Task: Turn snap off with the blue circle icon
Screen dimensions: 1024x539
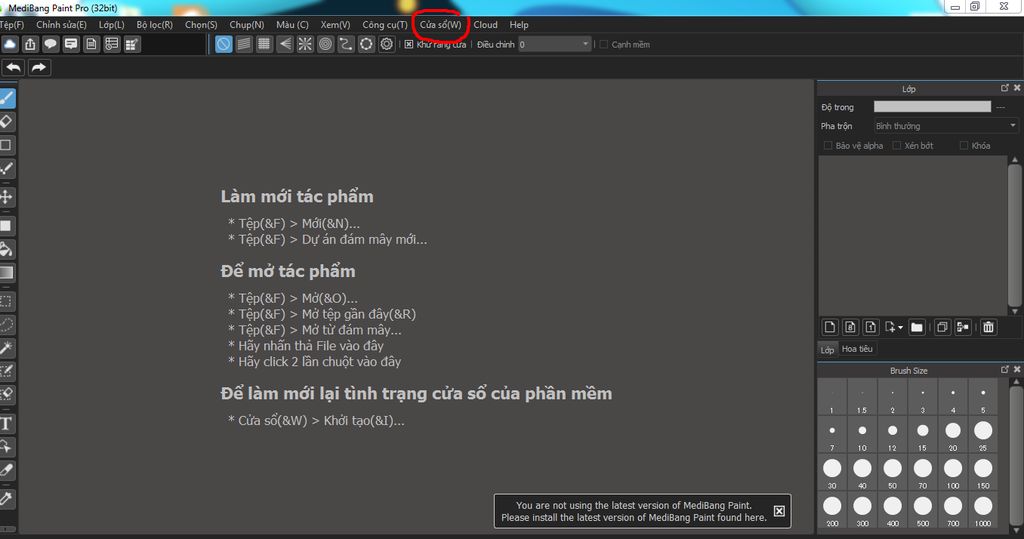Action: [223, 44]
